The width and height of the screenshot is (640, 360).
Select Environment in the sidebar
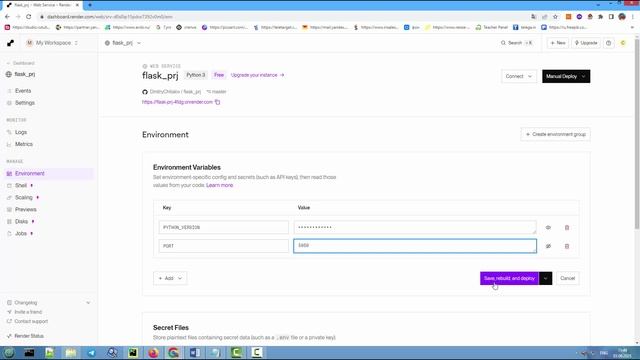pos(49,173)
